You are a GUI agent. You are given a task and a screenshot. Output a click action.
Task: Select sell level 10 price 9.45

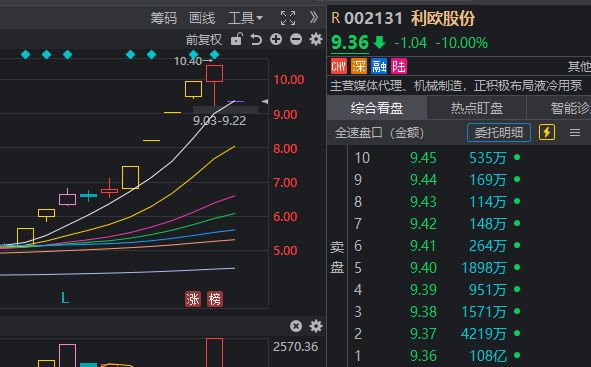coord(423,158)
